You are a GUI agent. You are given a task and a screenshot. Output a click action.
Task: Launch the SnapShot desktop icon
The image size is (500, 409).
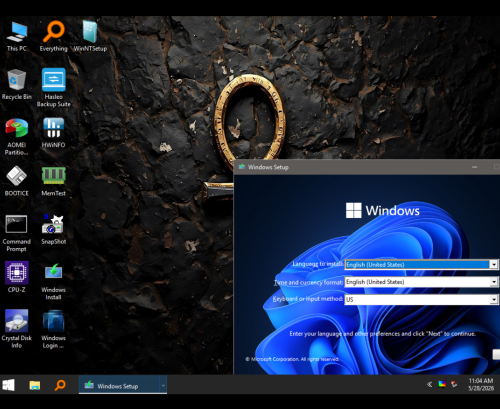tap(53, 229)
